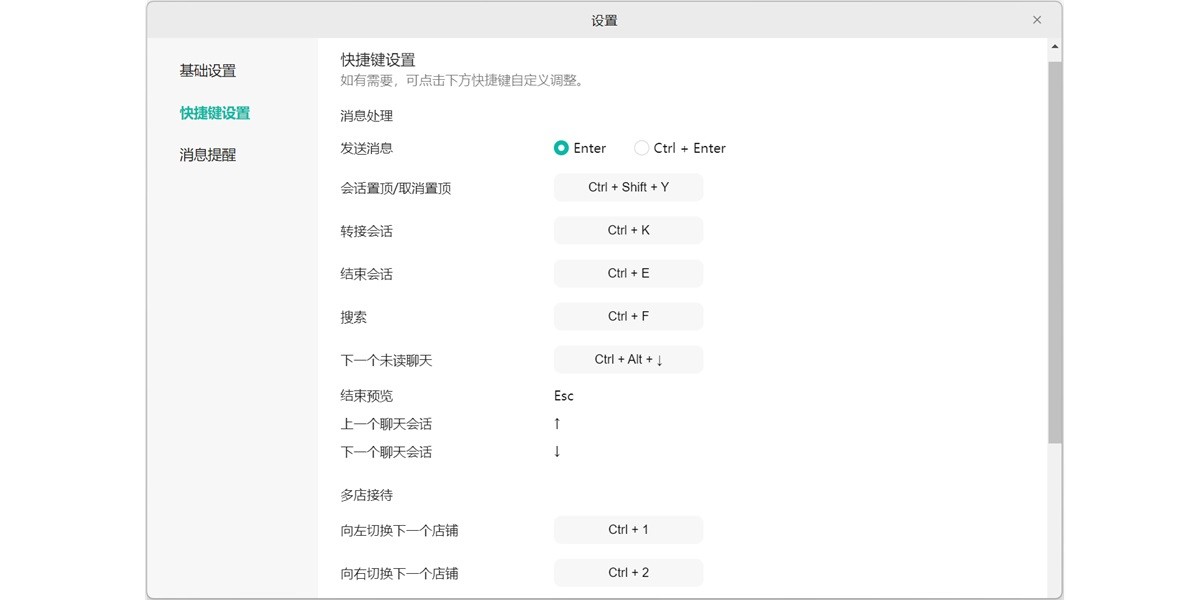Switch send message shortcut to Ctrl + Enter
Image resolution: width=1200 pixels, height=600 pixels.
pyautogui.click(x=641, y=148)
